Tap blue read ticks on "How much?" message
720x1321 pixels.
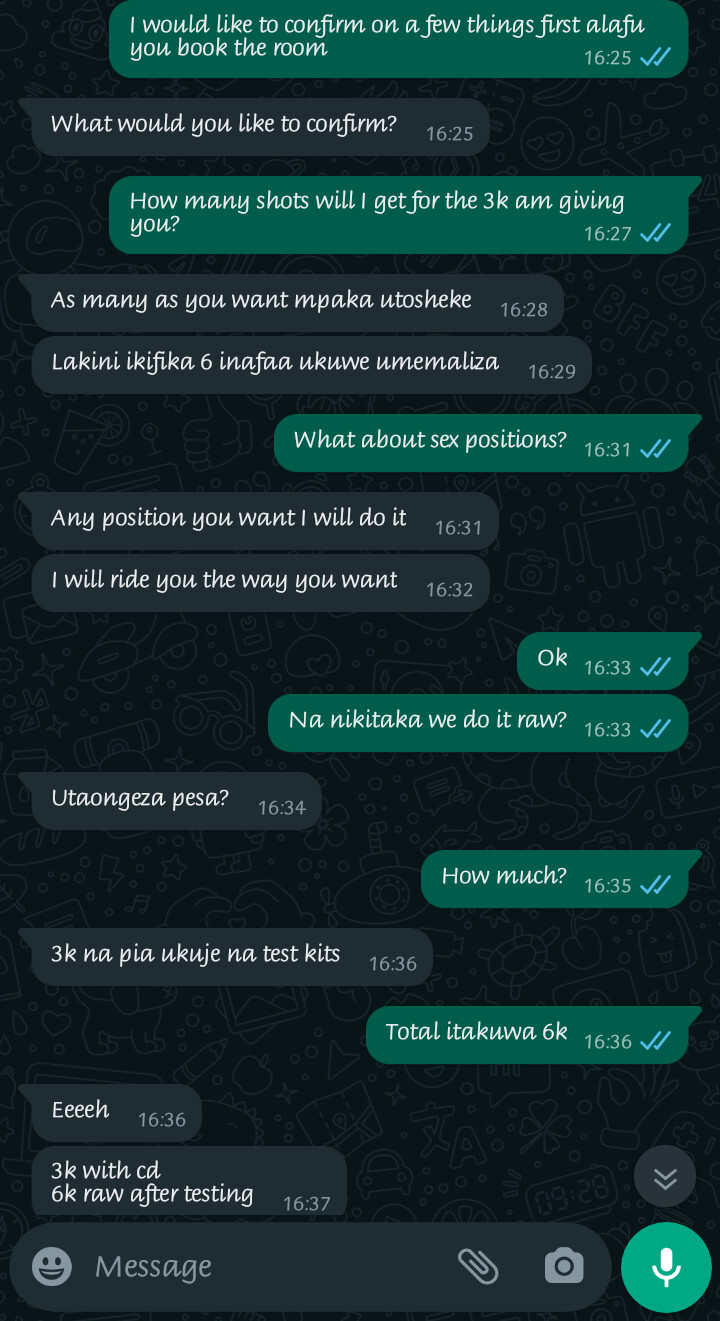point(656,885)
